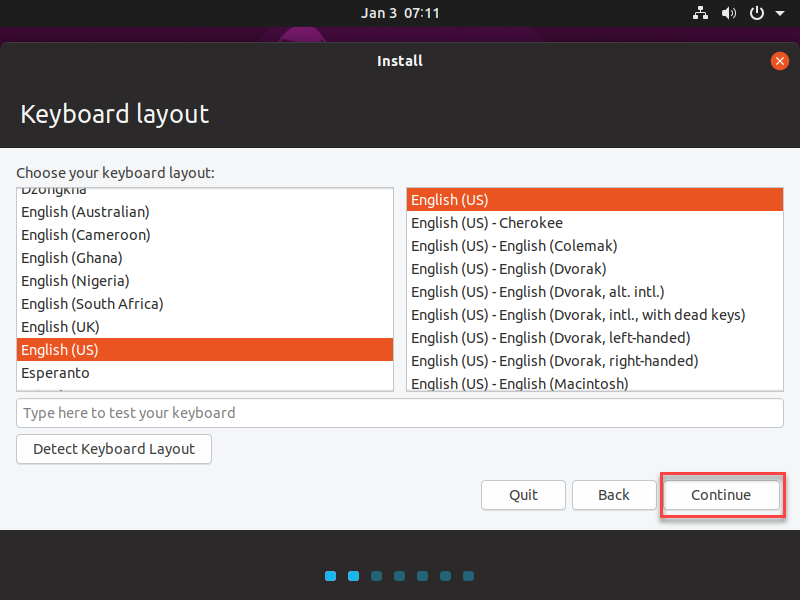Viewport: 800px width, 600px height.
Task: Click the power icon in top bar
Action: click(757, 13)
